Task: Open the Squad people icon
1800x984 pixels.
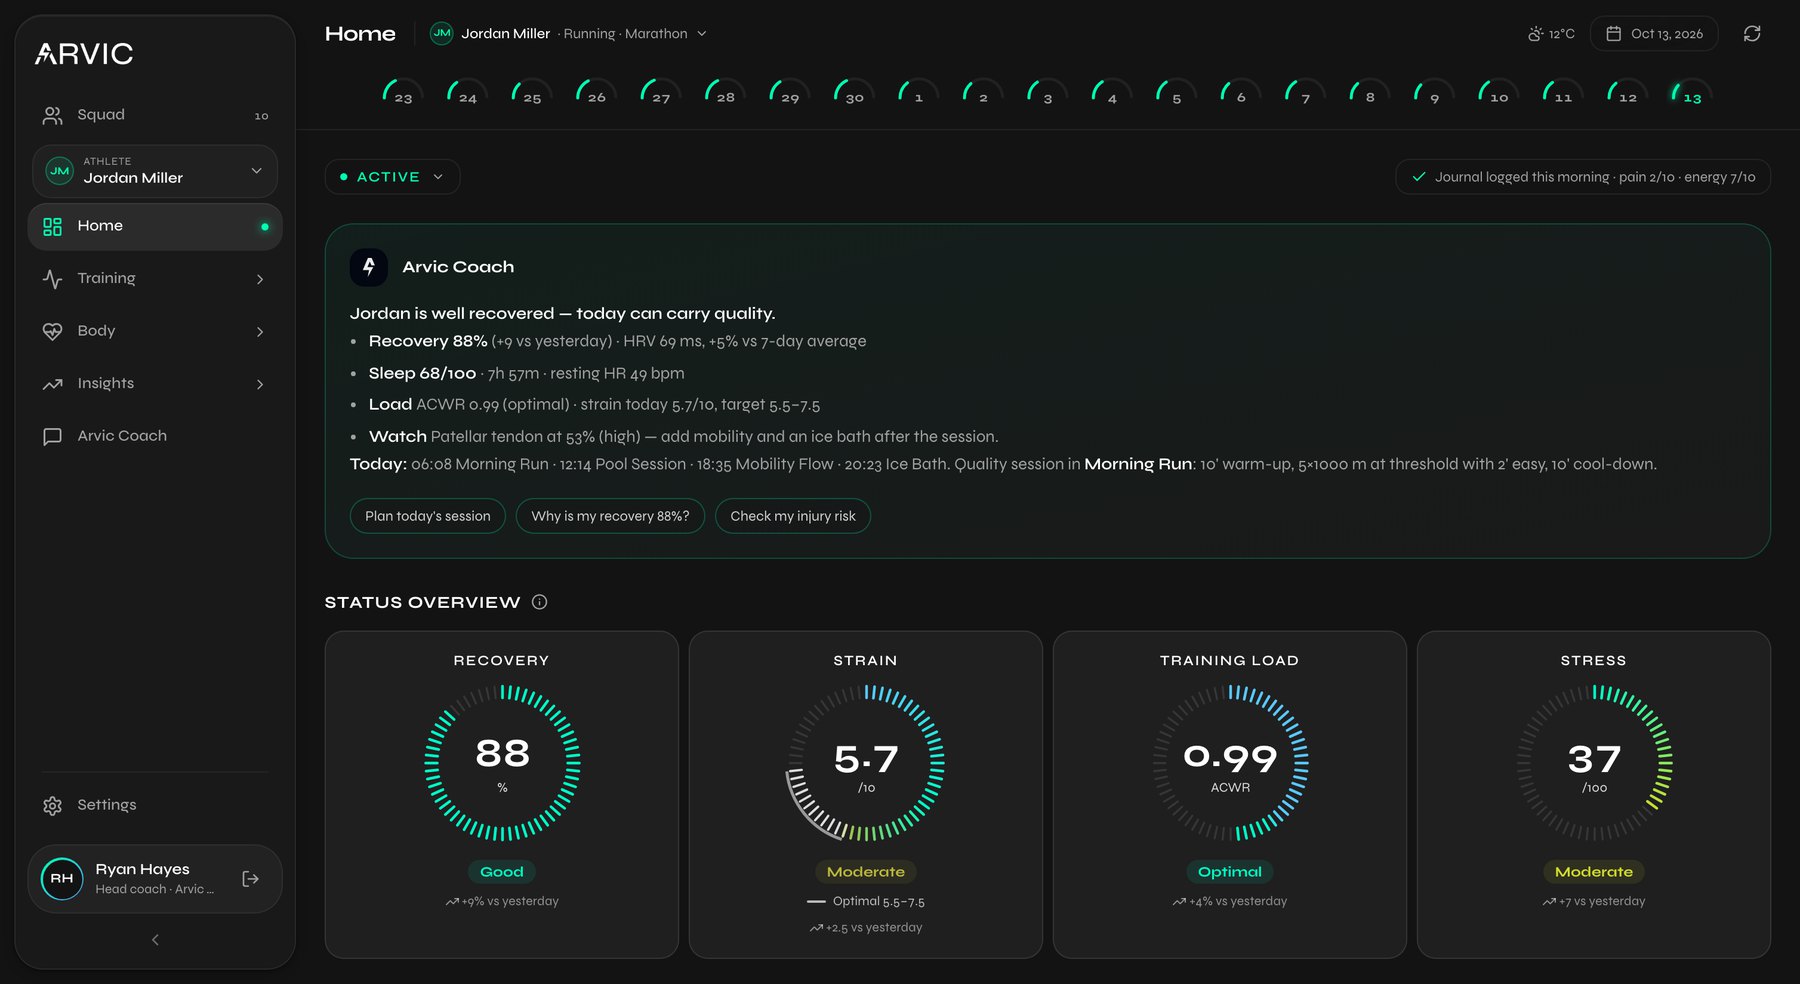Action: pos(52,116)
